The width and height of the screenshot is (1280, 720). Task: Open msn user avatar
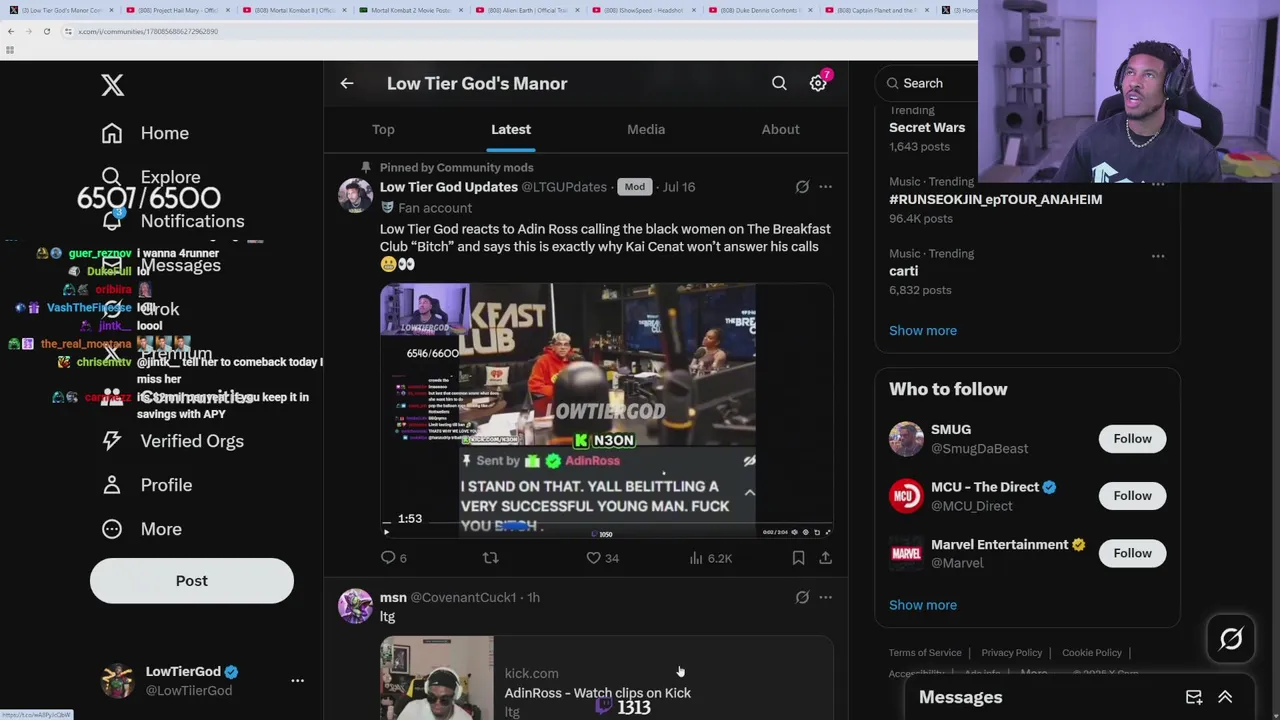[x=355, y=606]
